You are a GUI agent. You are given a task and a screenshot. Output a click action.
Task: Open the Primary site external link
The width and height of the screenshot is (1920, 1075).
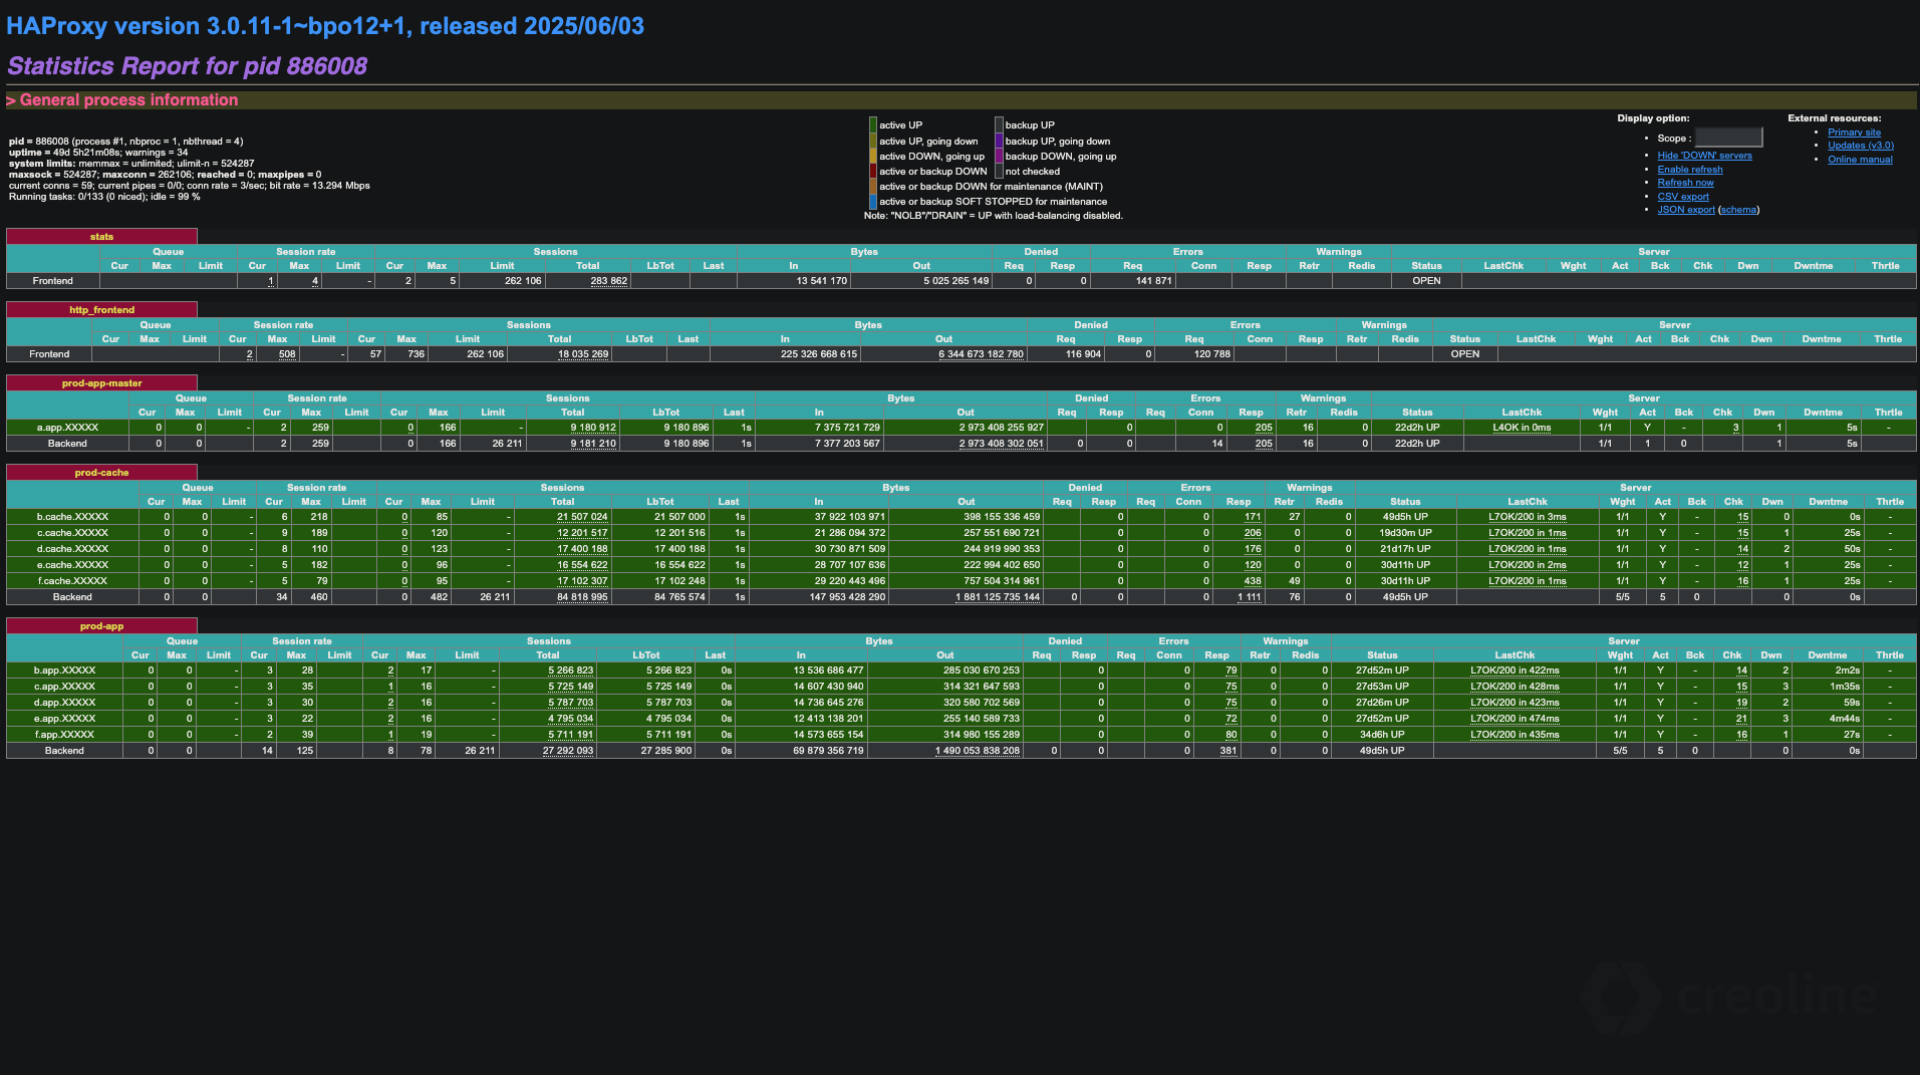[x=1854, y=132]
